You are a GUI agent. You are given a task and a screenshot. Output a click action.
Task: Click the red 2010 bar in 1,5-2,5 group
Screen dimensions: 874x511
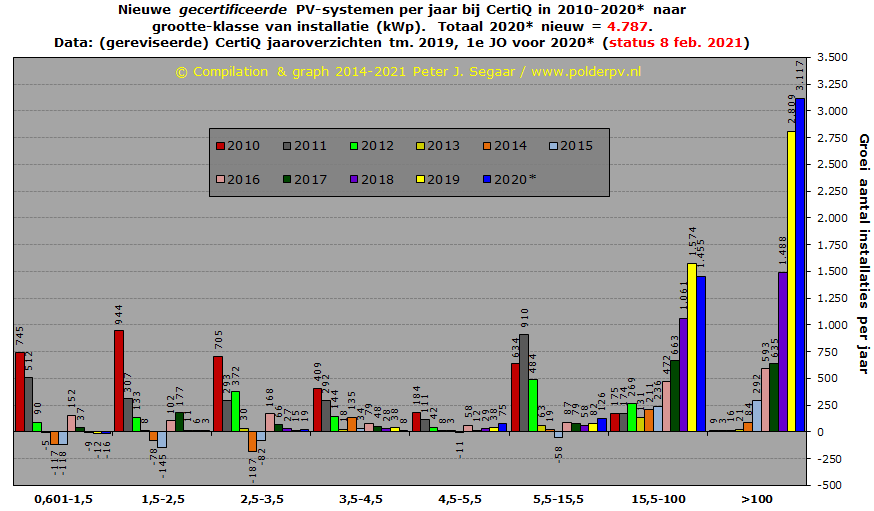pos(119,381)
